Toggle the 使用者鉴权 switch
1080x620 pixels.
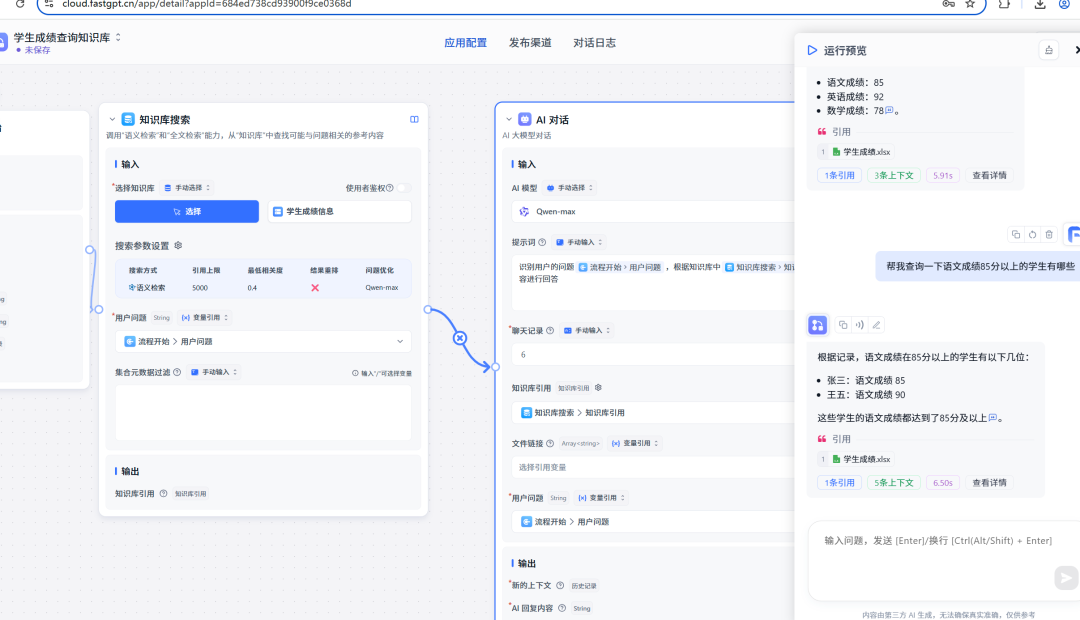click(404, 187)
